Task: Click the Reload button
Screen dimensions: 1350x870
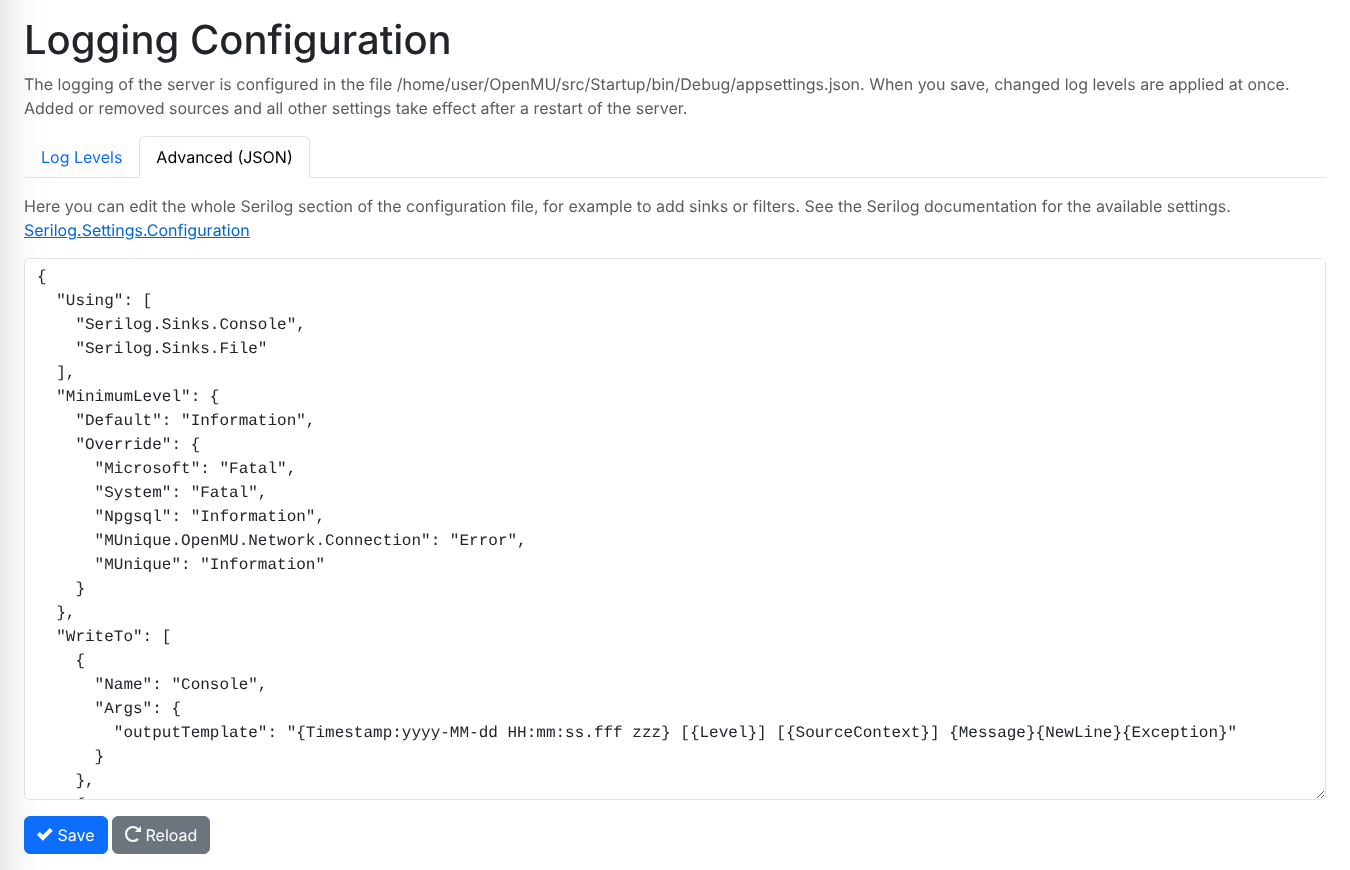Action: [x=161, y=835]
